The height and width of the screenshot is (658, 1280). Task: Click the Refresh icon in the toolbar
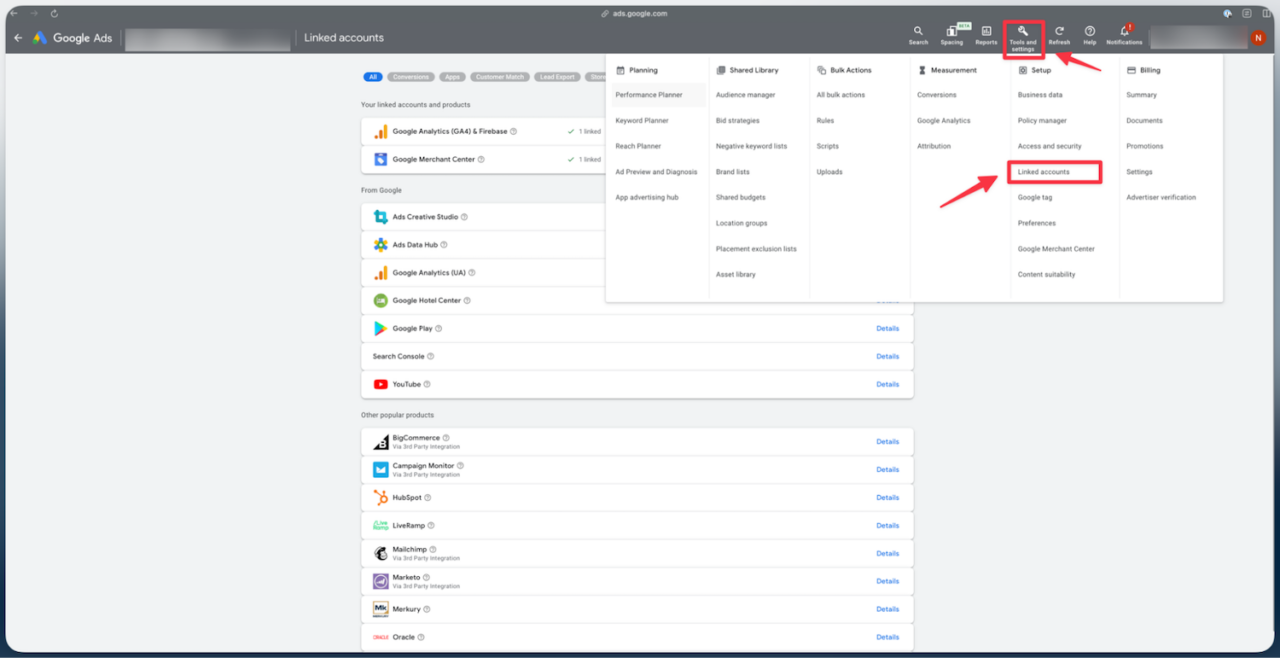click(x=1059, y=33)
